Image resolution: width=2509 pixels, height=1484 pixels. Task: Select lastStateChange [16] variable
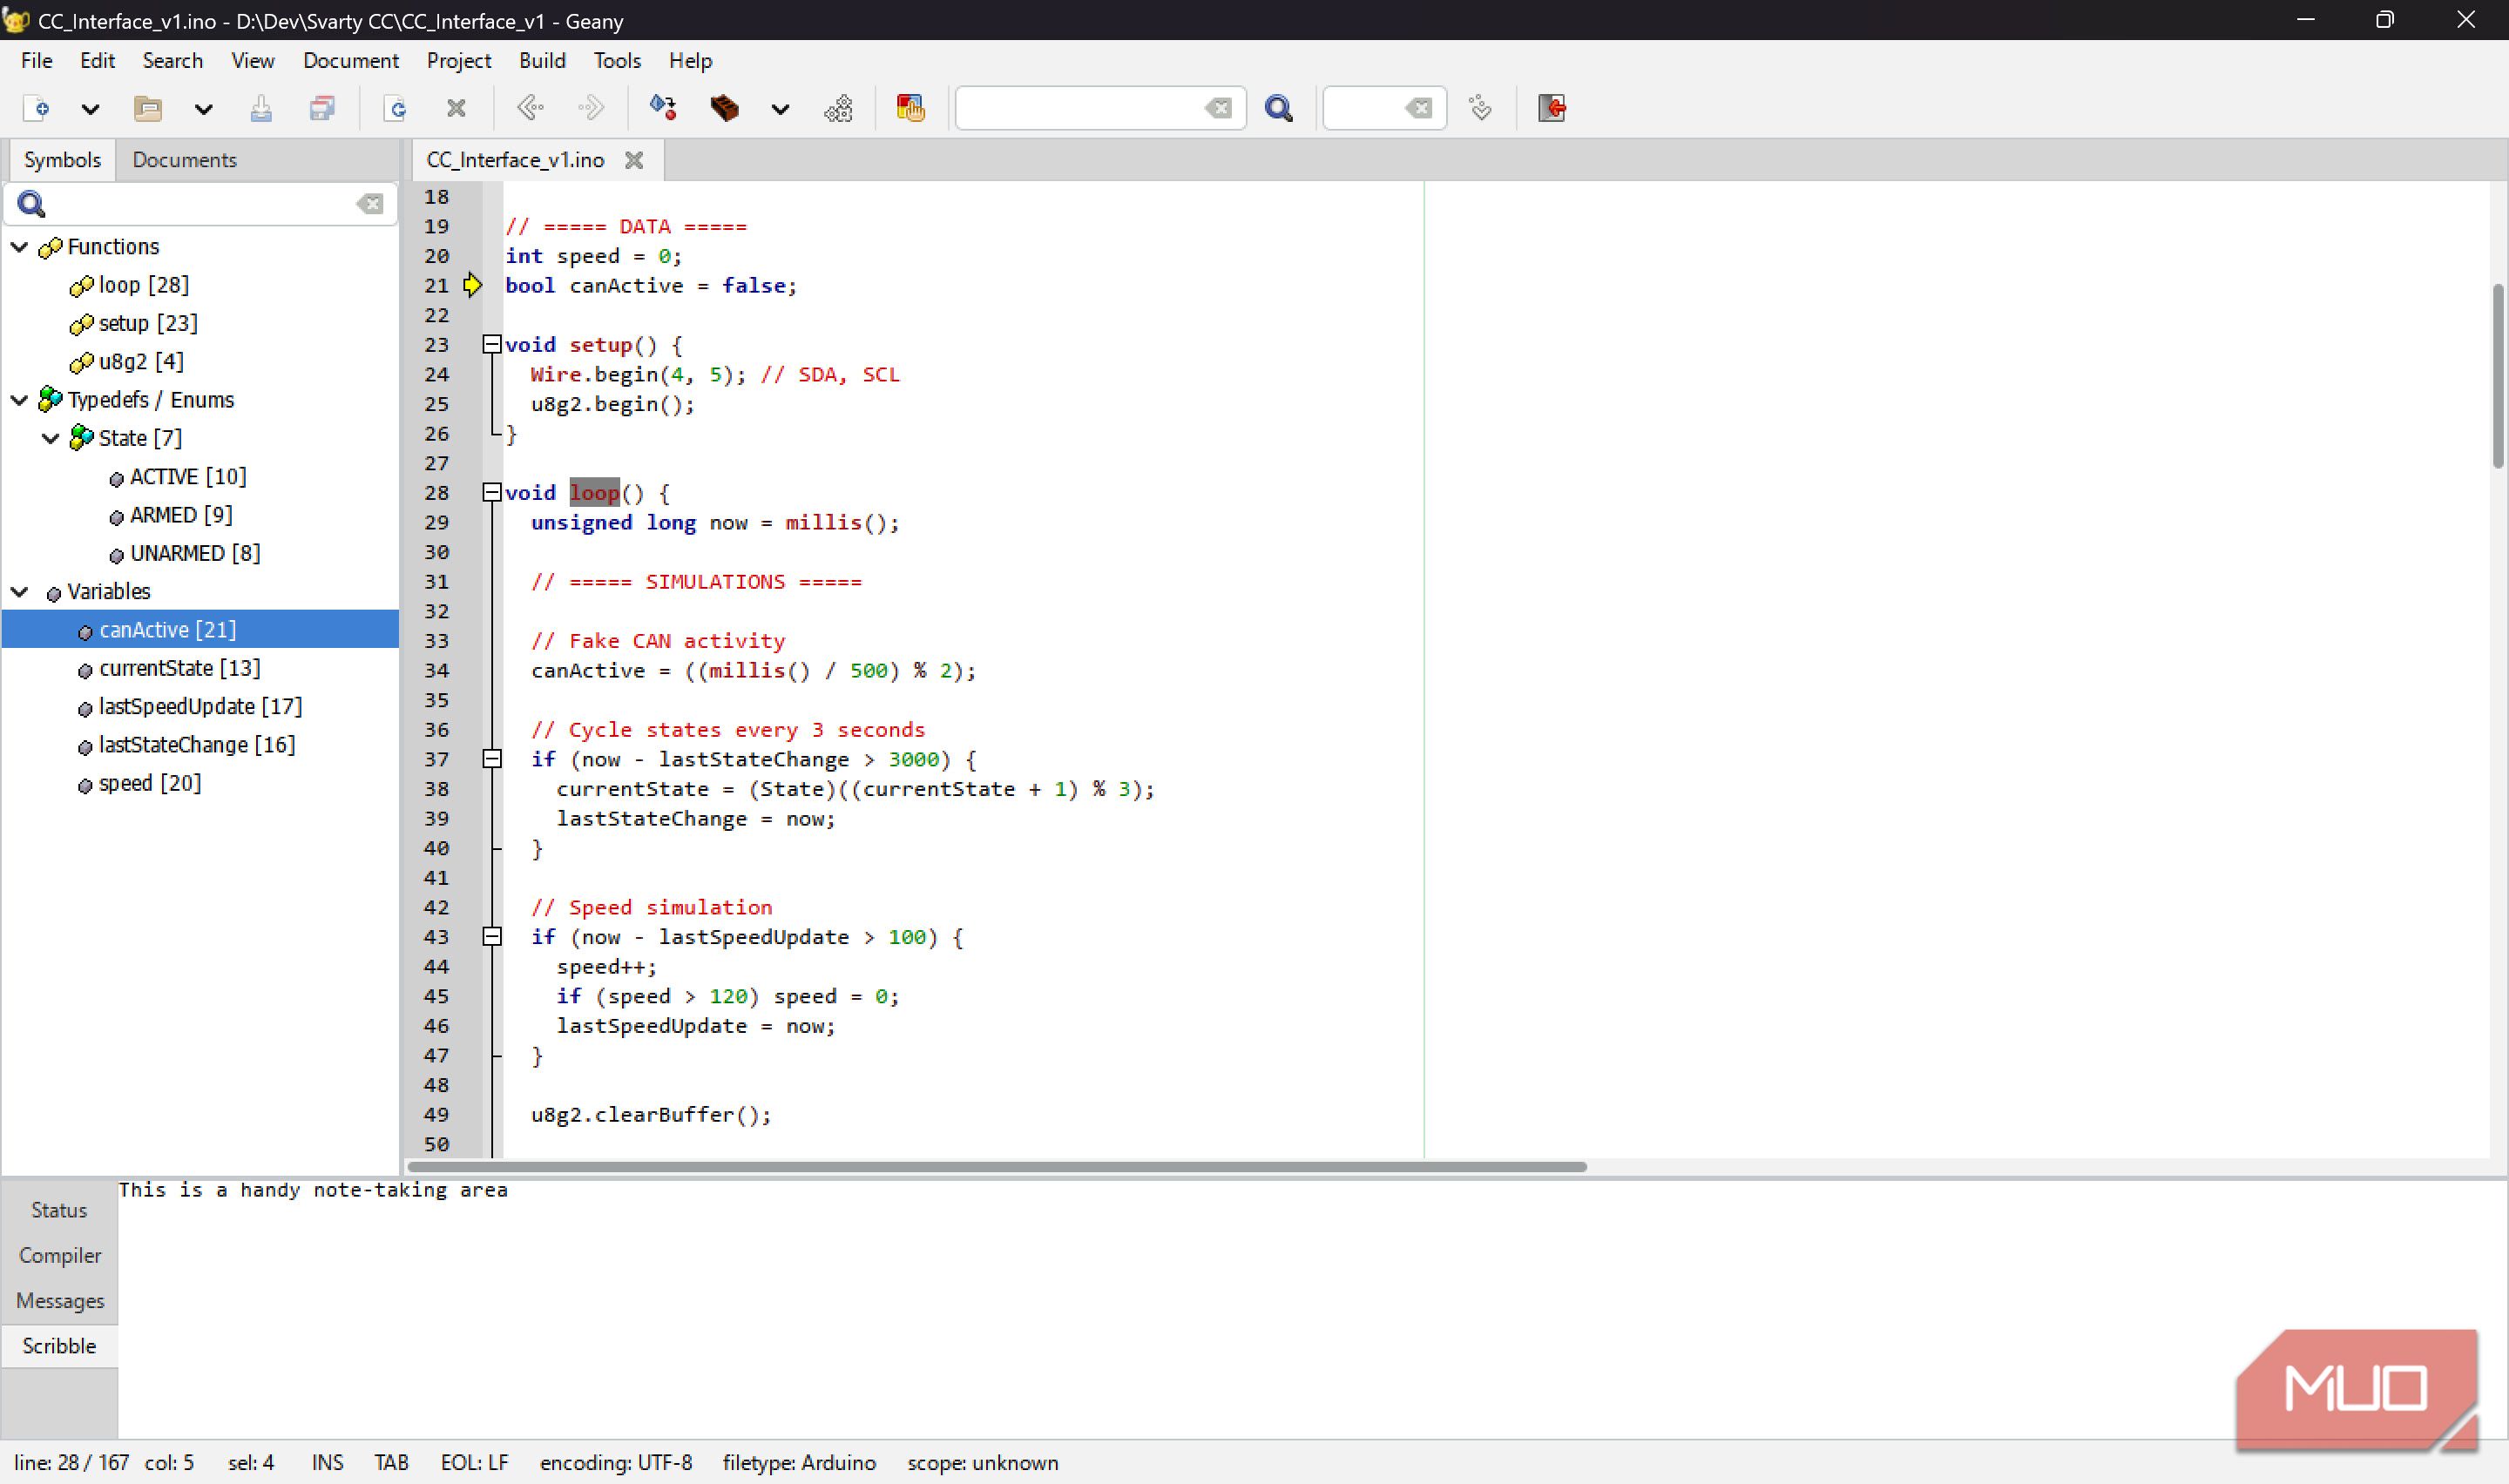[x=196, y=745]
